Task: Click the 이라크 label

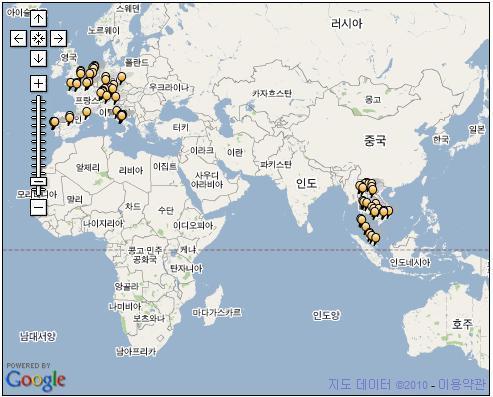Action: pyautogui.click(x=202, y=151)
